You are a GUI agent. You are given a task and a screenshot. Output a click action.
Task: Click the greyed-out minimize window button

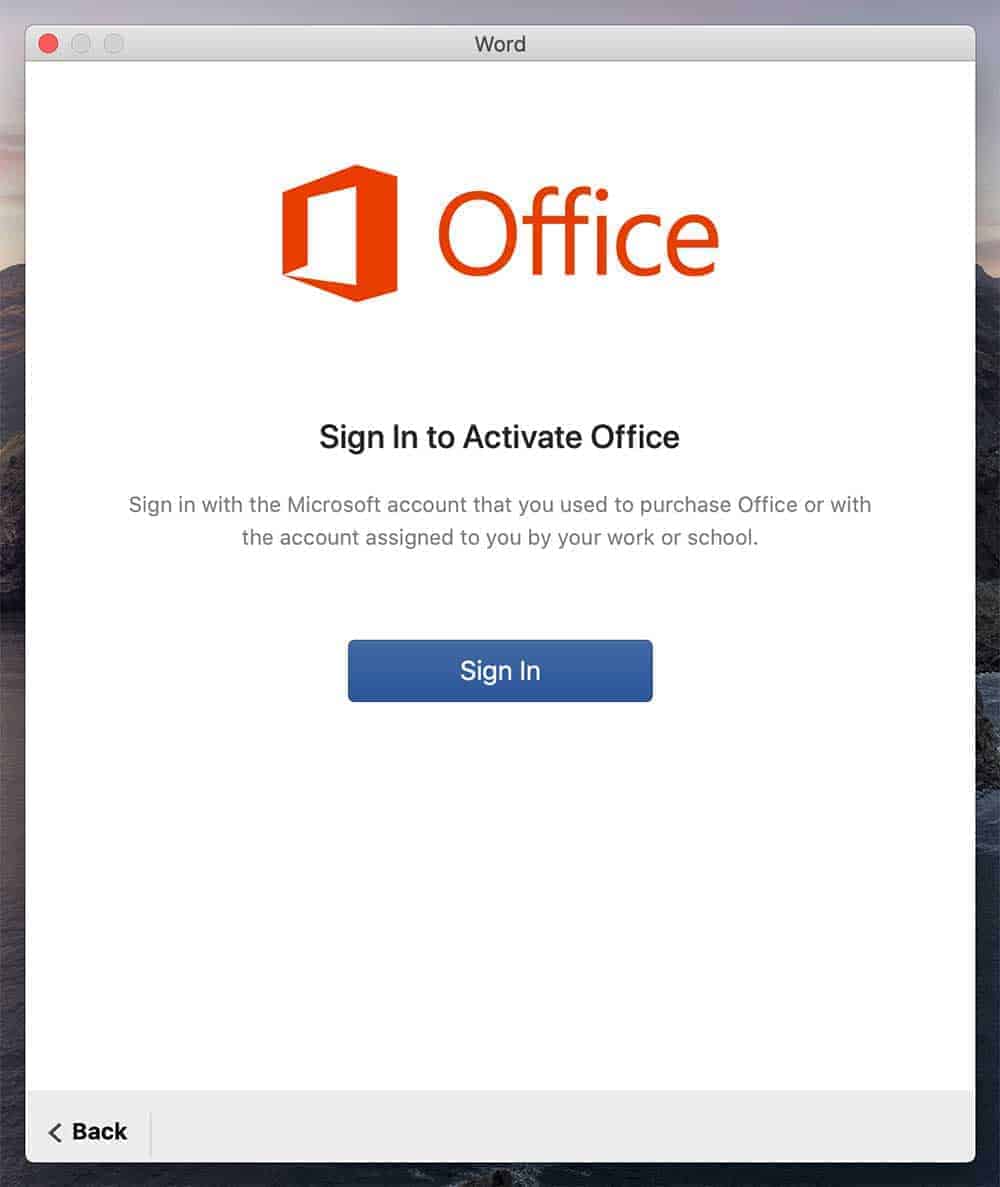click(81, 44)
